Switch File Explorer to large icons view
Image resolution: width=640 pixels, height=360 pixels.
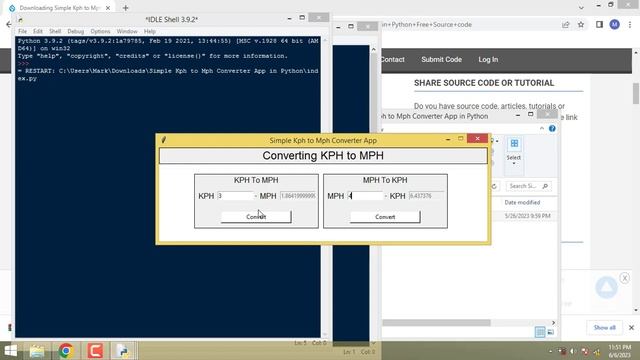point(550,332)
